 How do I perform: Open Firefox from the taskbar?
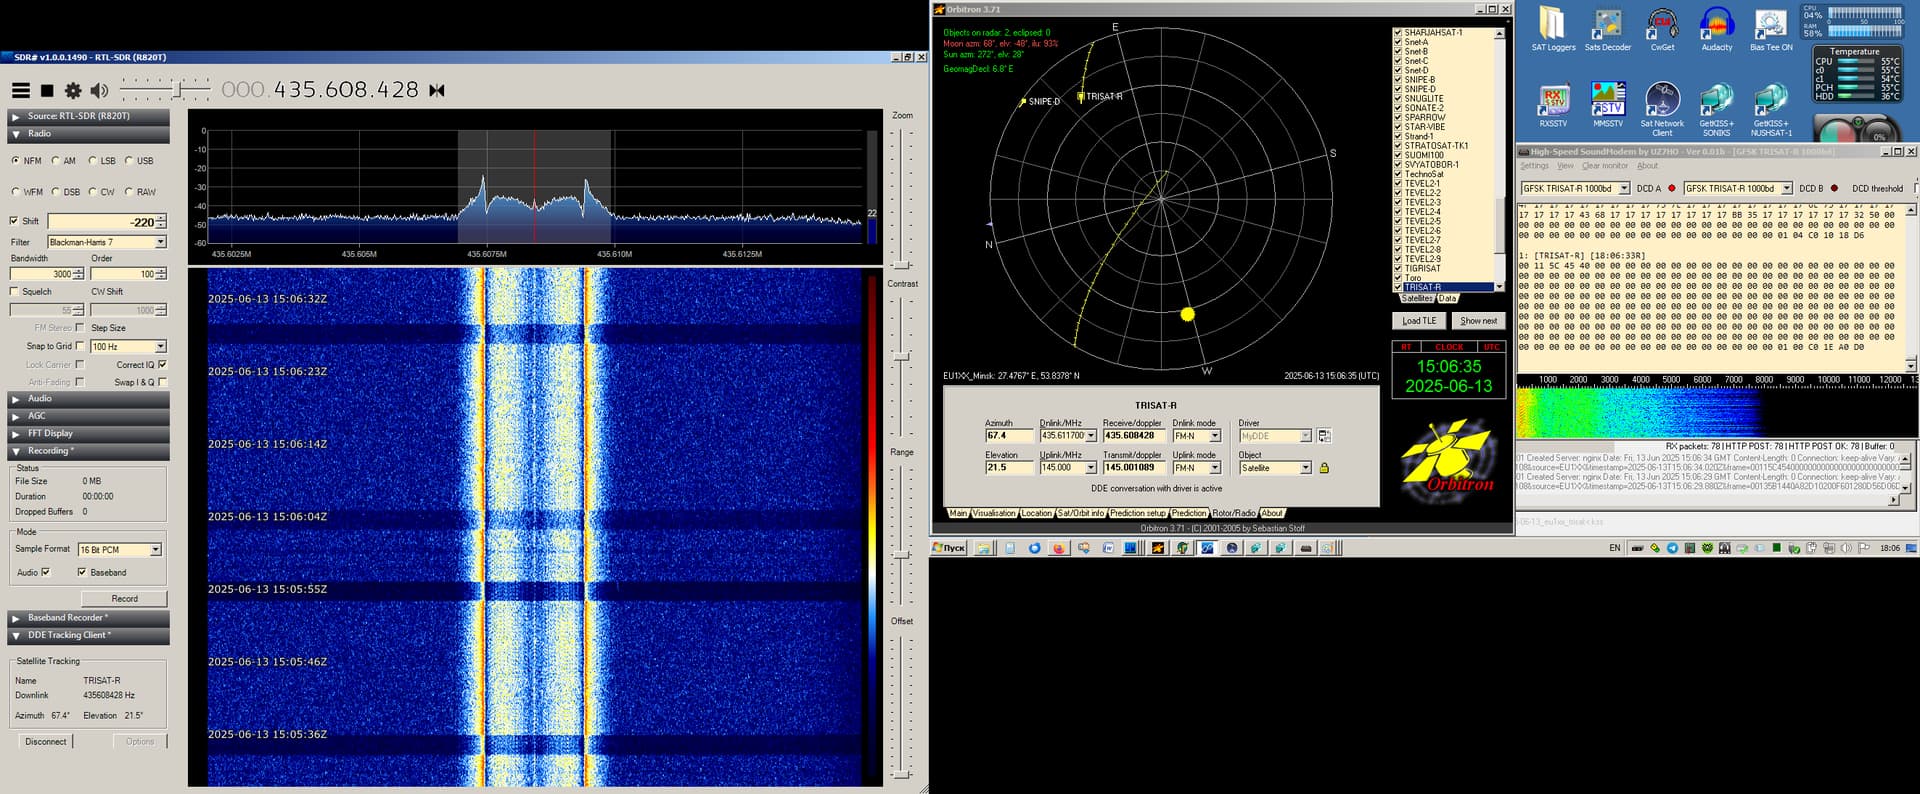tap(1058, 548)
